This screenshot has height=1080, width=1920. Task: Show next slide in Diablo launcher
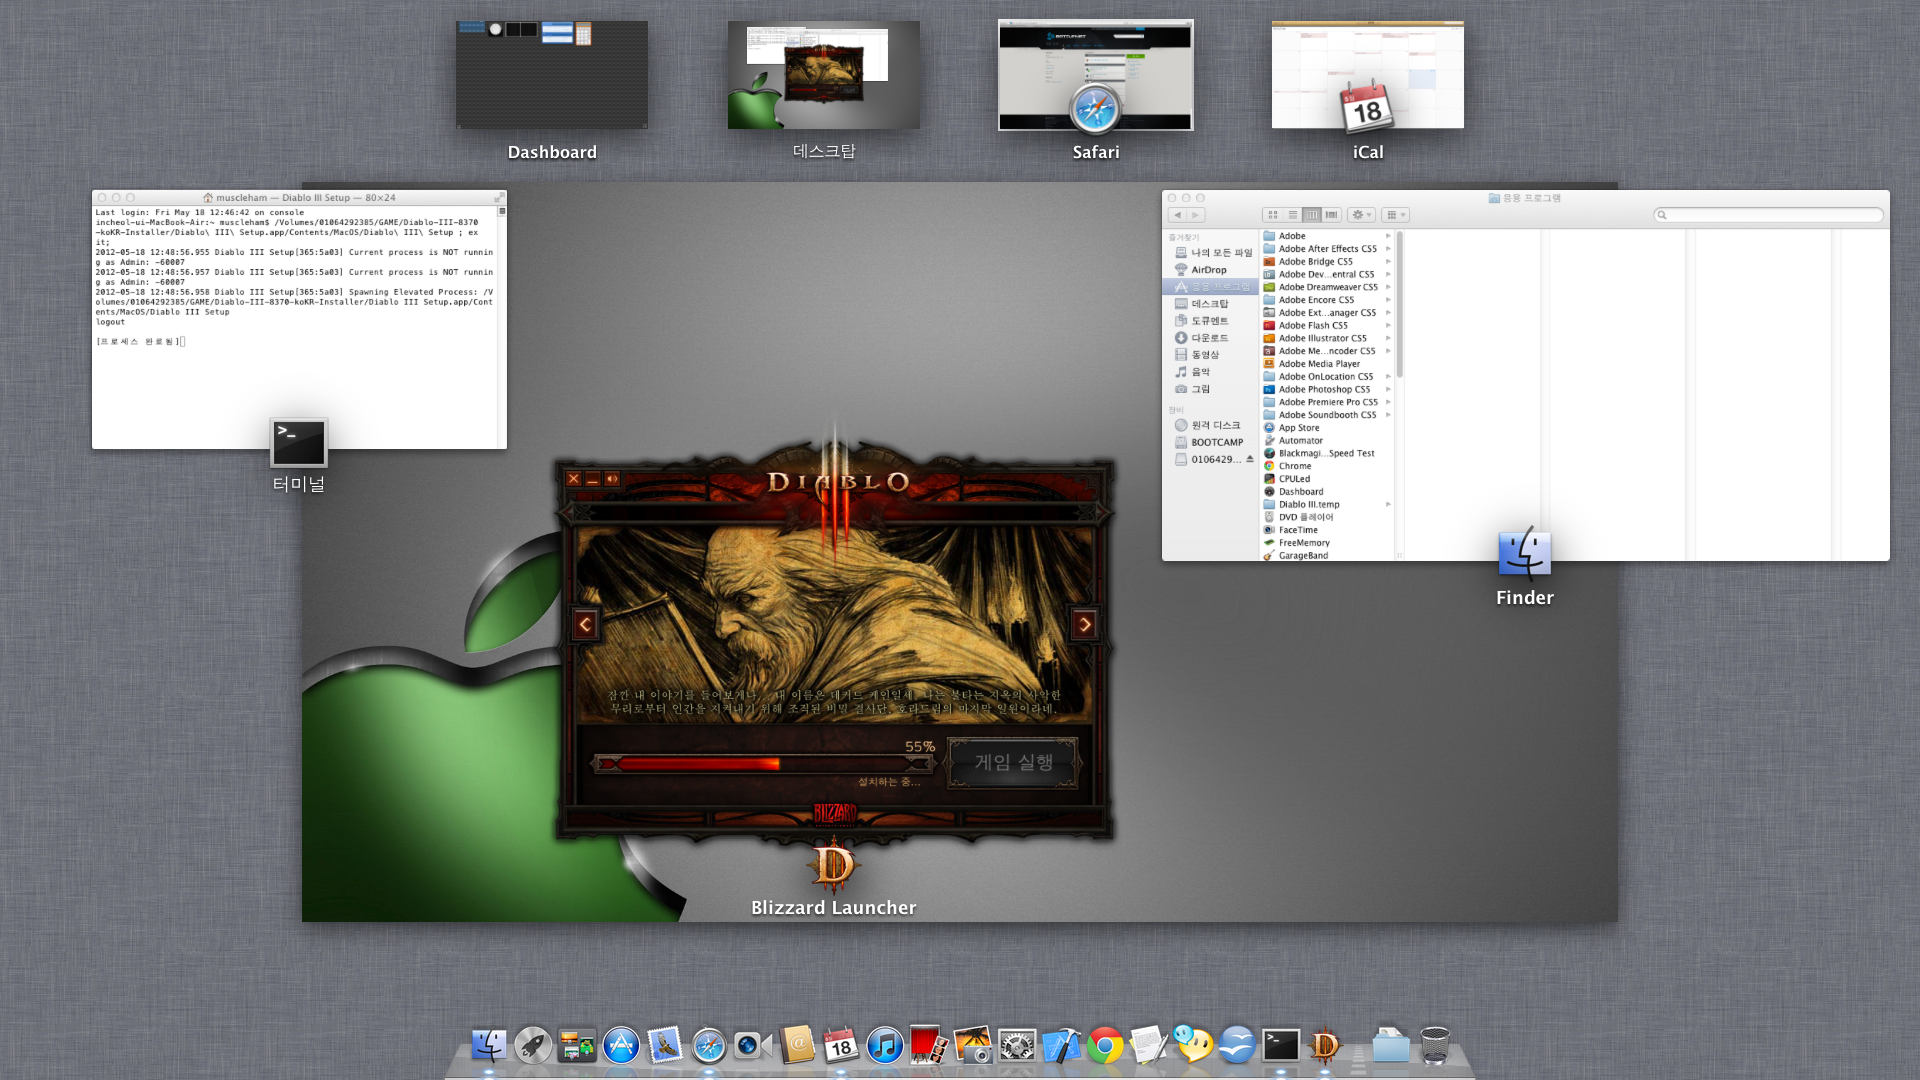point(1084,625)
